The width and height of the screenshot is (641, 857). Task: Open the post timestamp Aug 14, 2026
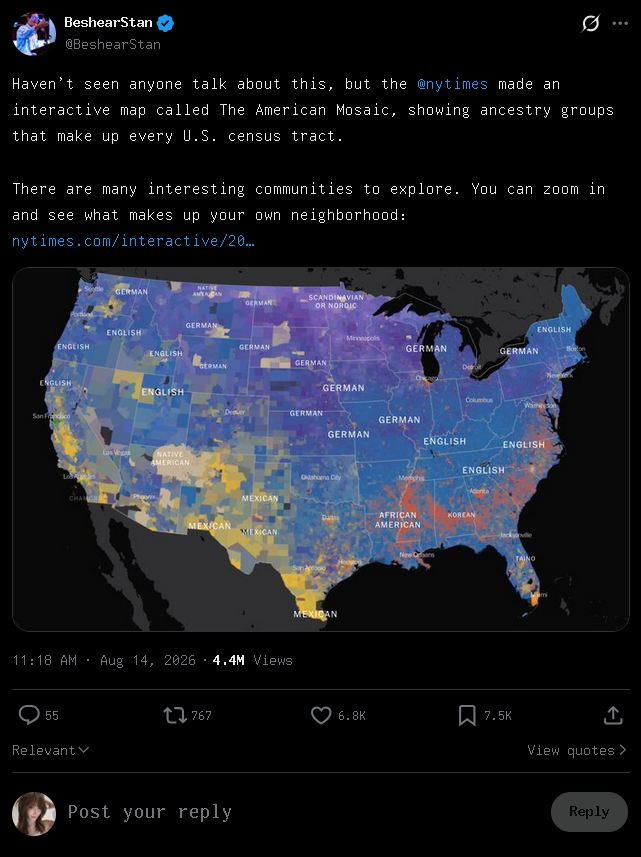click(x=148, y=660)
